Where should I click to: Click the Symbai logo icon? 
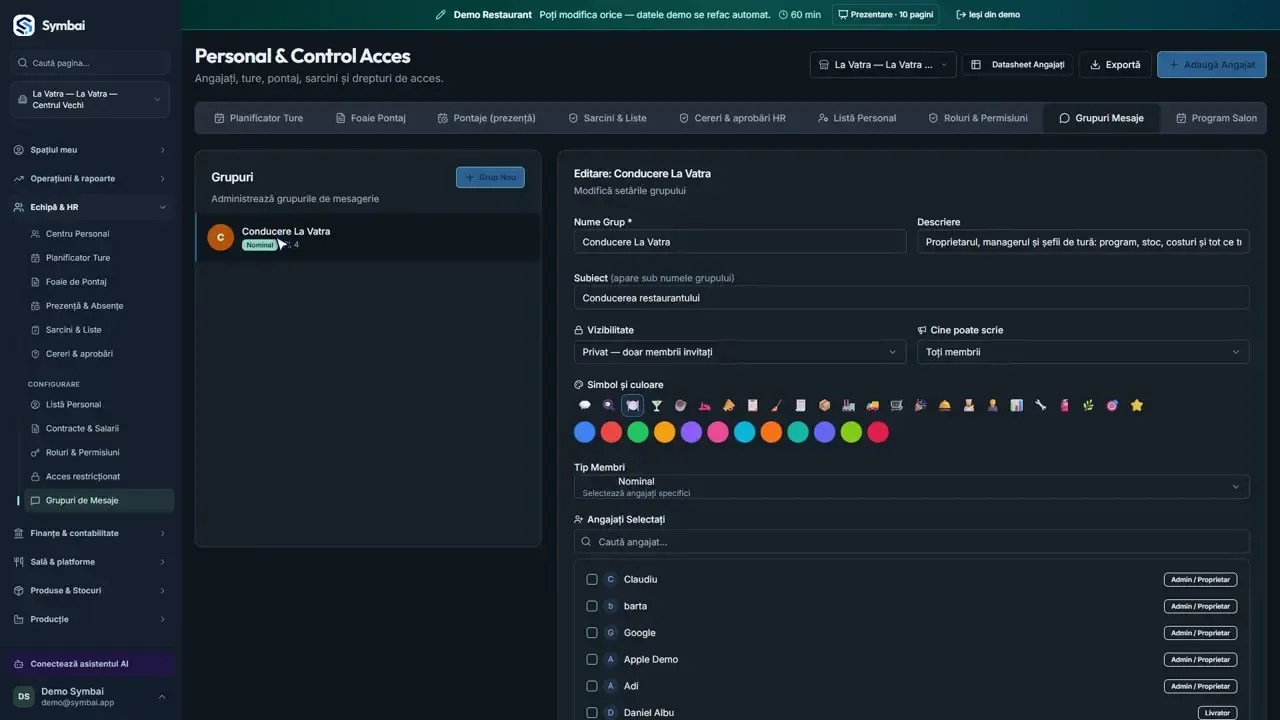click(24, 26)
